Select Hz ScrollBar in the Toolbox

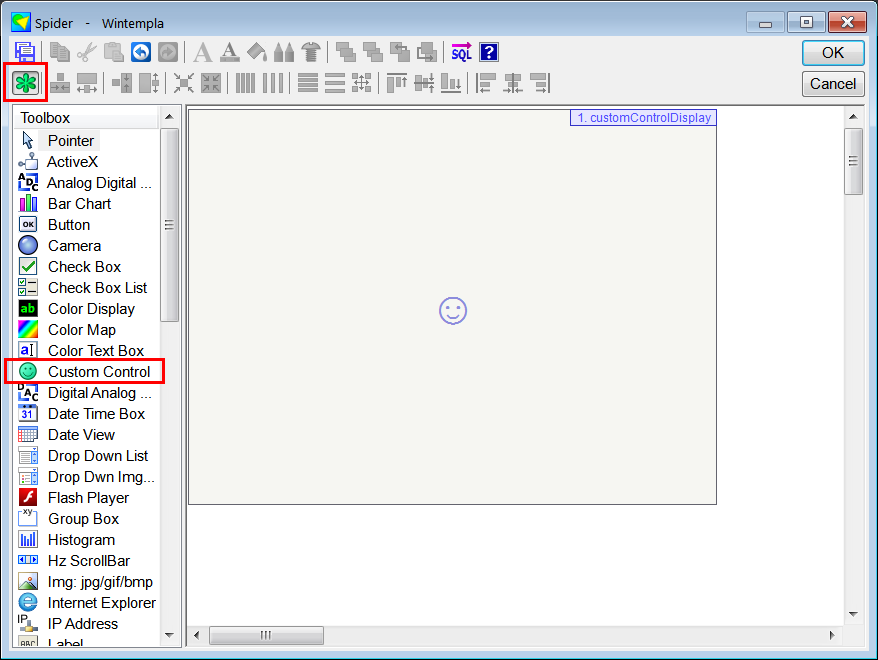tap(88, 560)
